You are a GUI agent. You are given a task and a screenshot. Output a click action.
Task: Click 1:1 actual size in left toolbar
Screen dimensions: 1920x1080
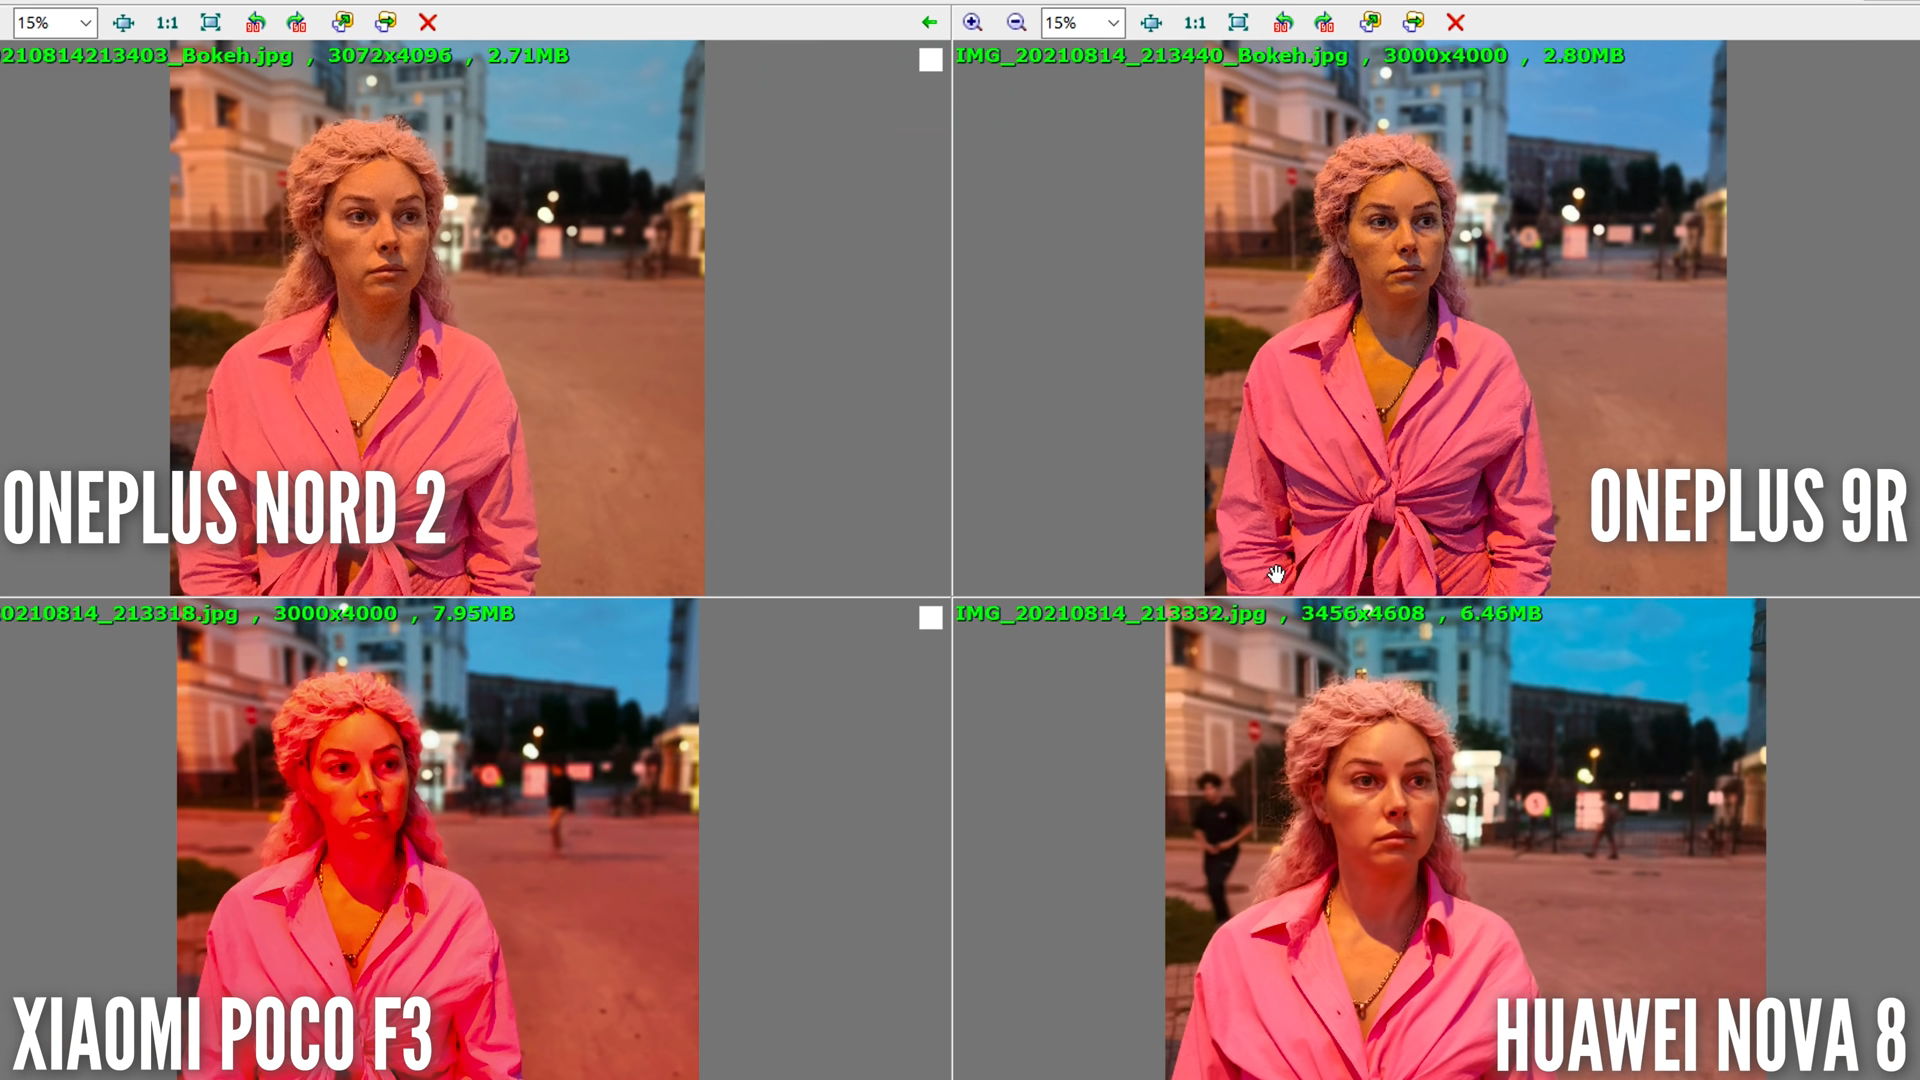click(167, 22)
